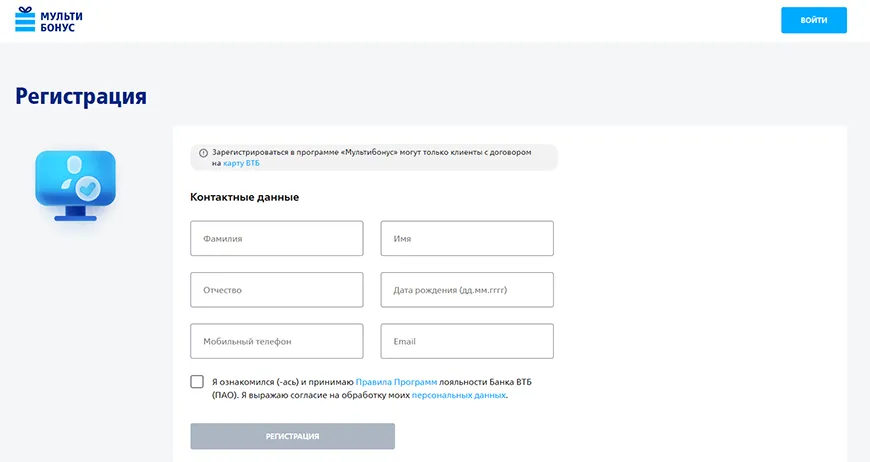Click the МУЛЬТИ БОНУС logo text
This screenshot has height=462, width=870.
tap(62, 21)
